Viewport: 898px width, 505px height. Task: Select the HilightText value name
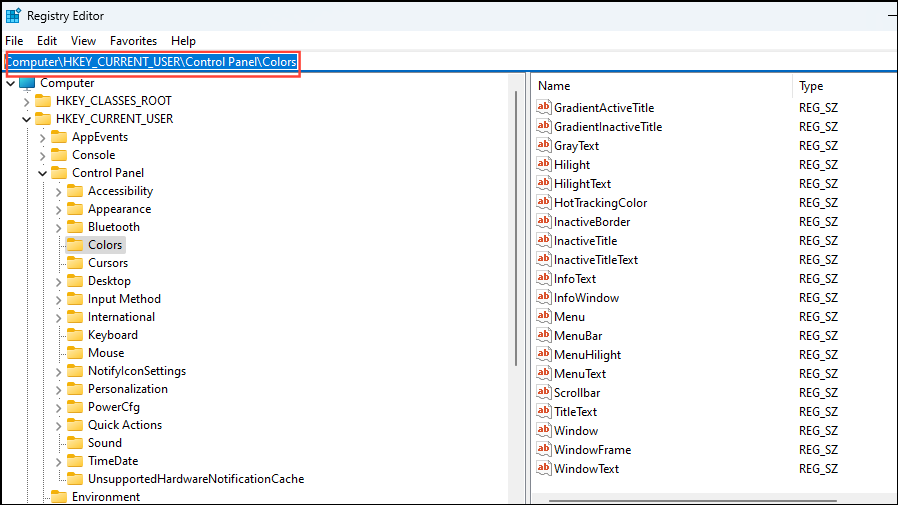point(582,183)
